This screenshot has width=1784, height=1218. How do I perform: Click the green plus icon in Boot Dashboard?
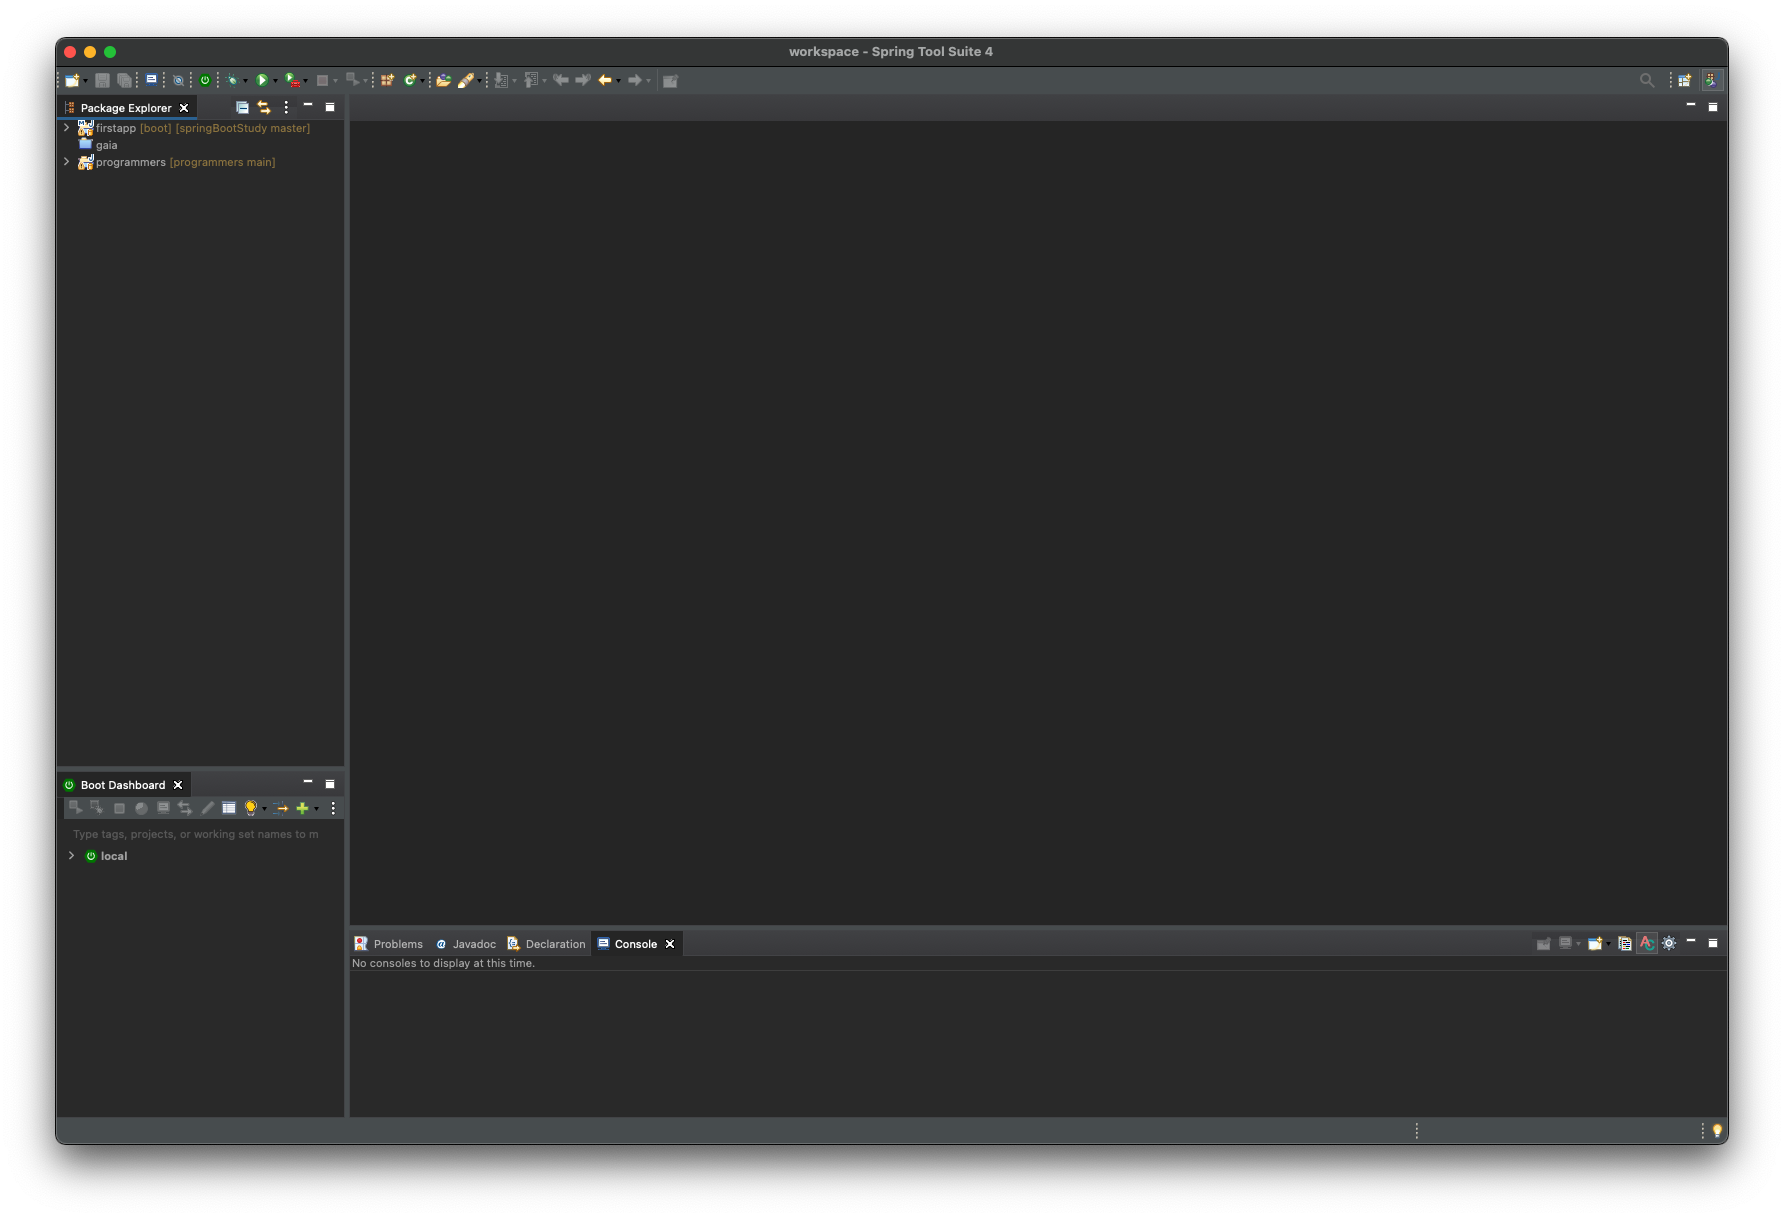pos(302,808)
